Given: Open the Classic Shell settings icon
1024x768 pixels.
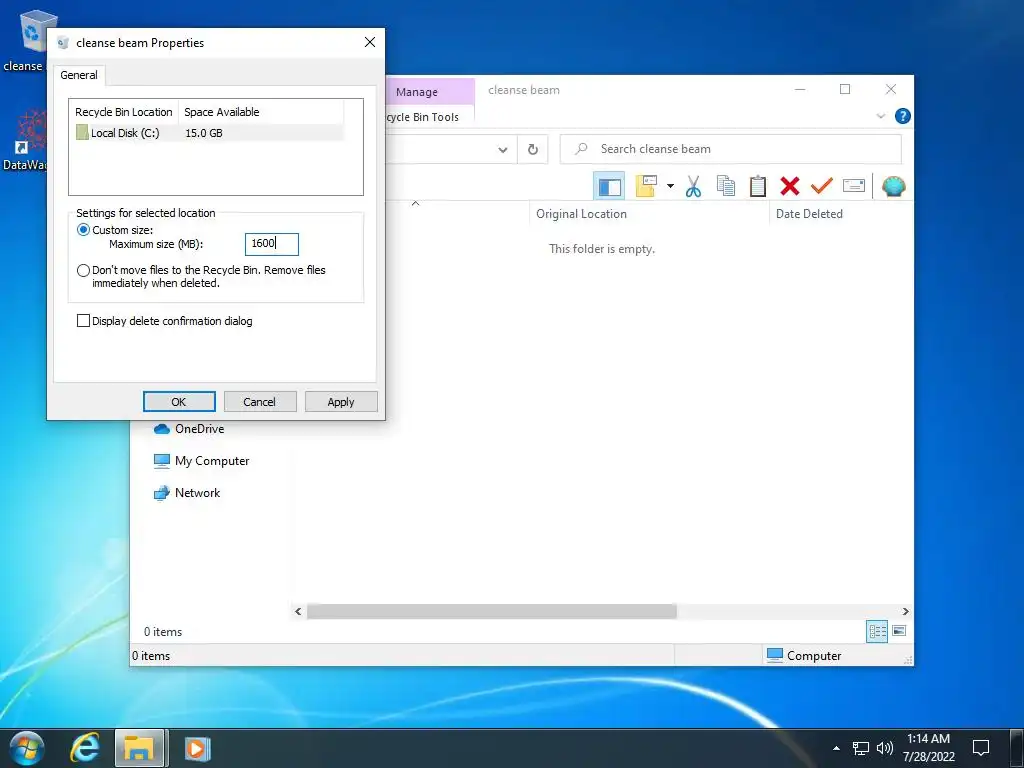Looking at the screenshot, I should [893, 186].
